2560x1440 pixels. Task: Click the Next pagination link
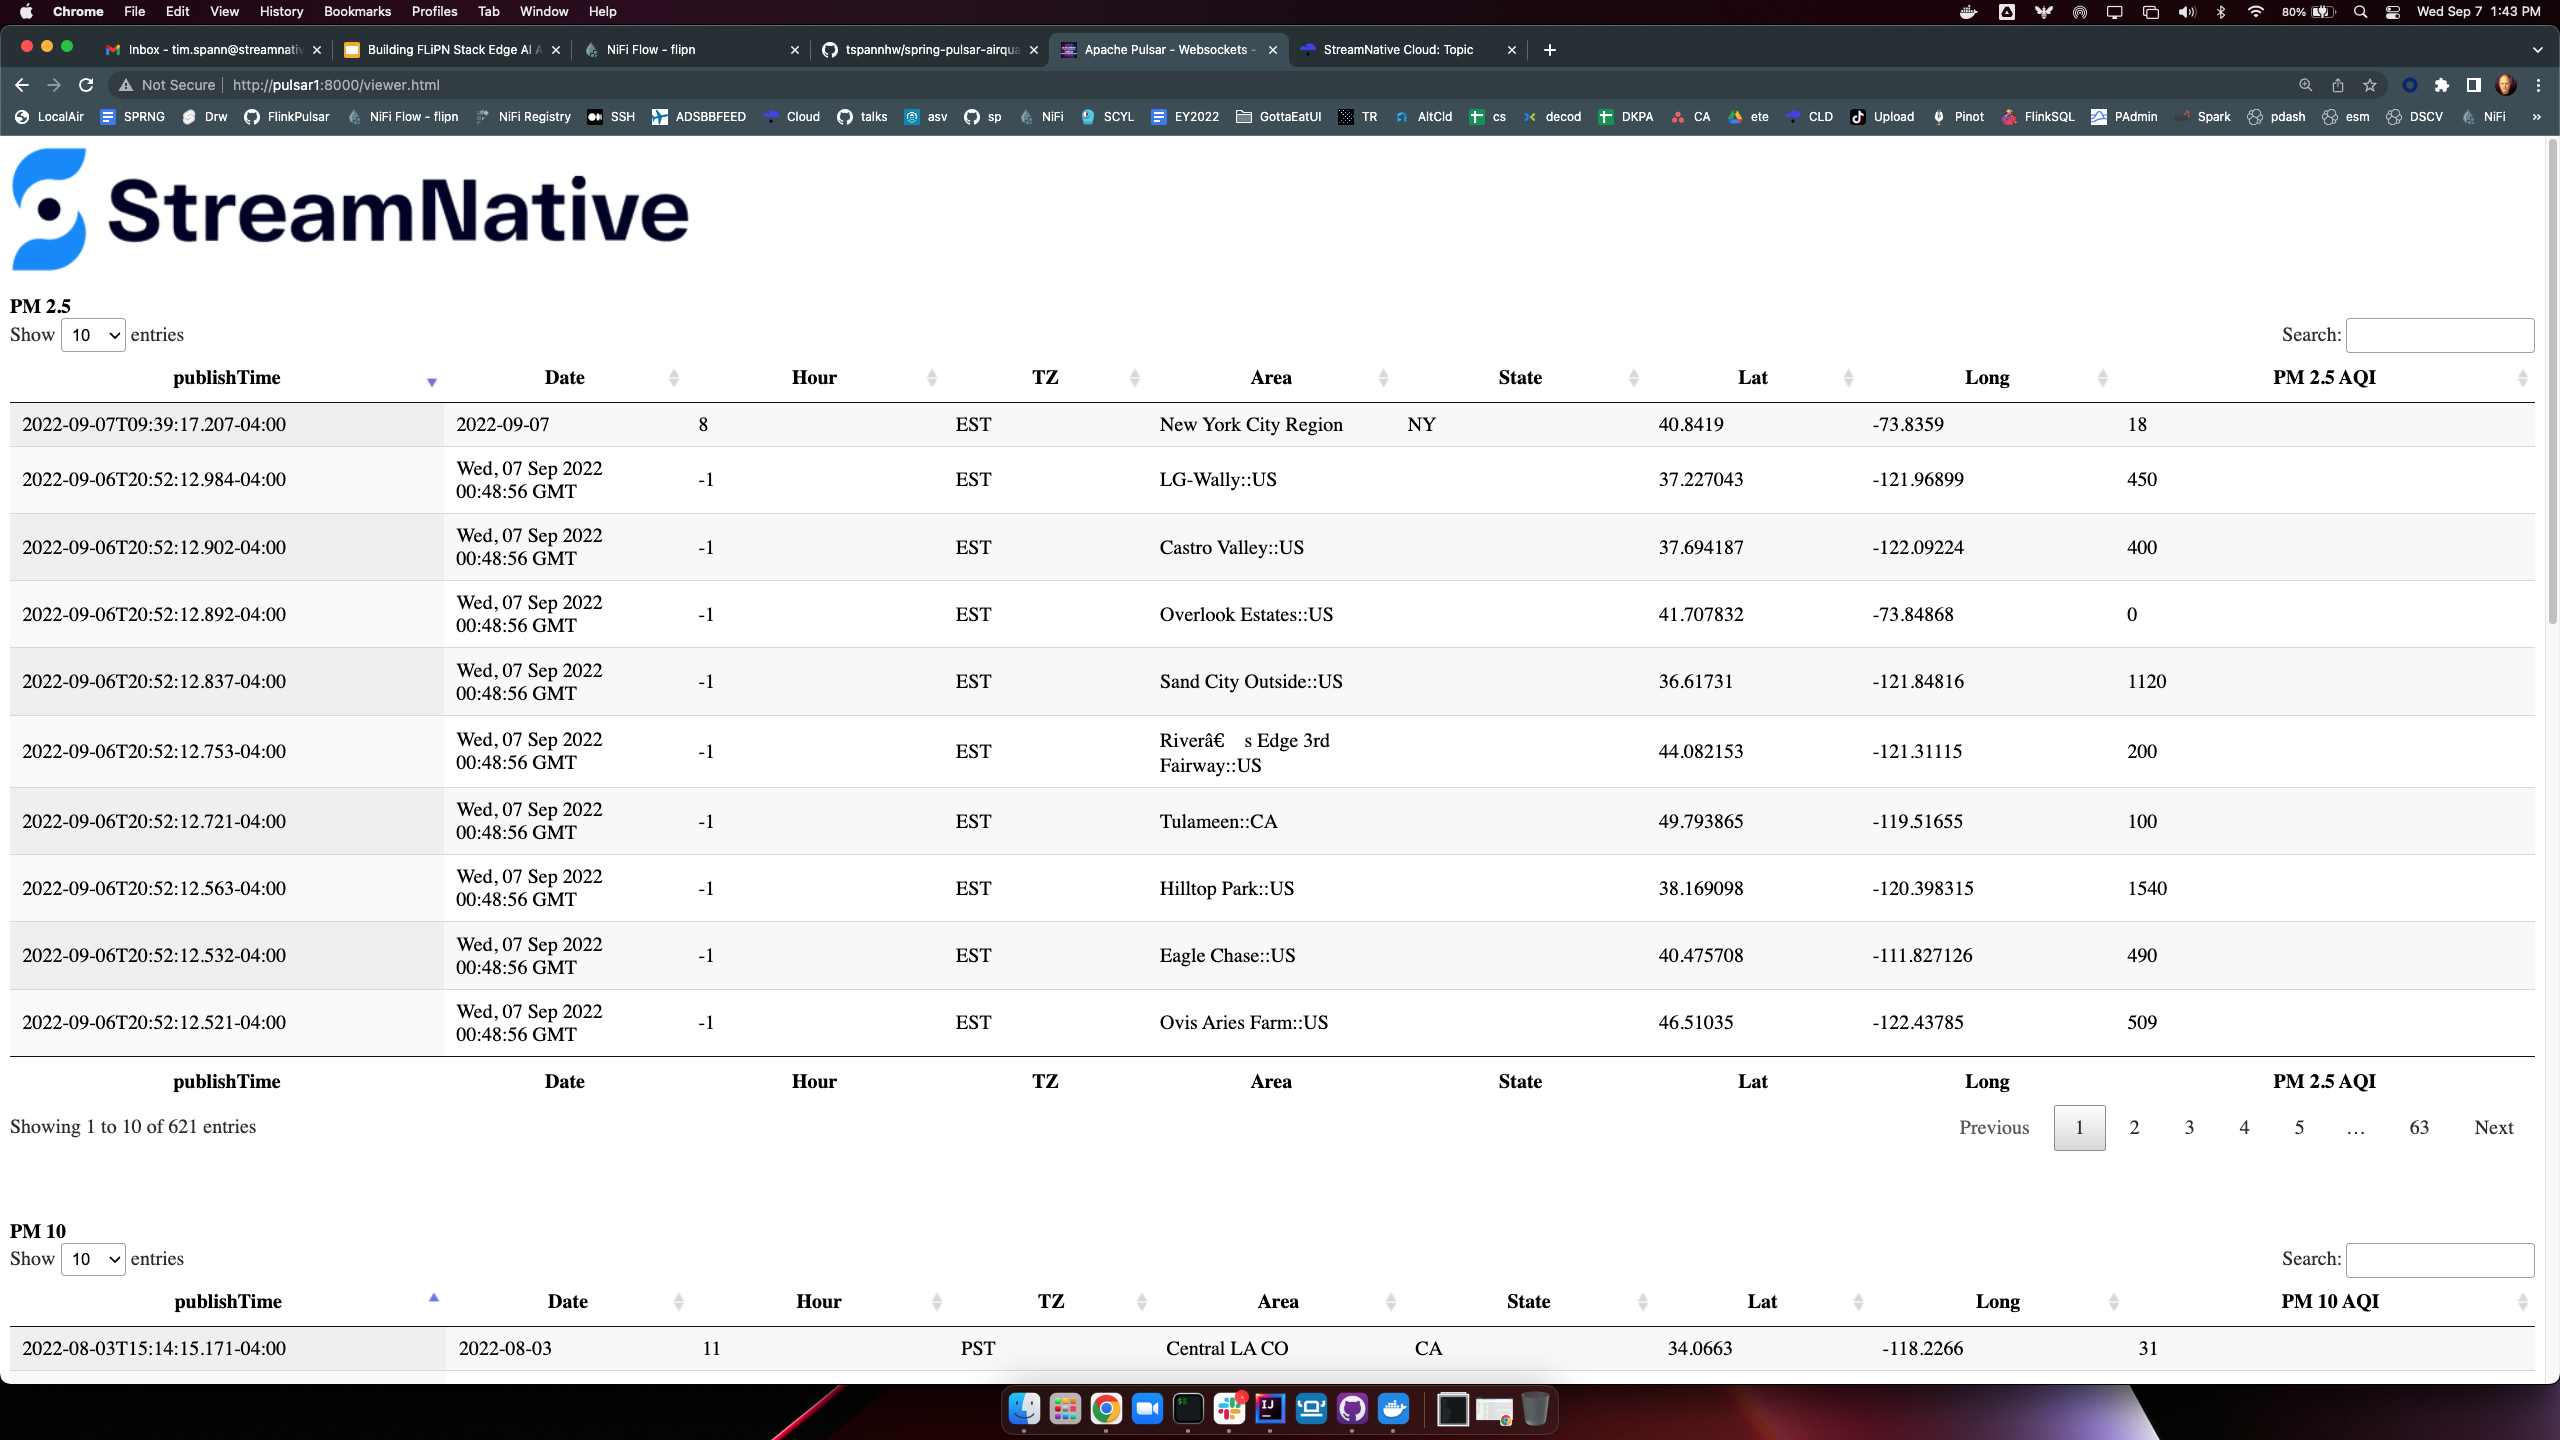[2493, 1128]
